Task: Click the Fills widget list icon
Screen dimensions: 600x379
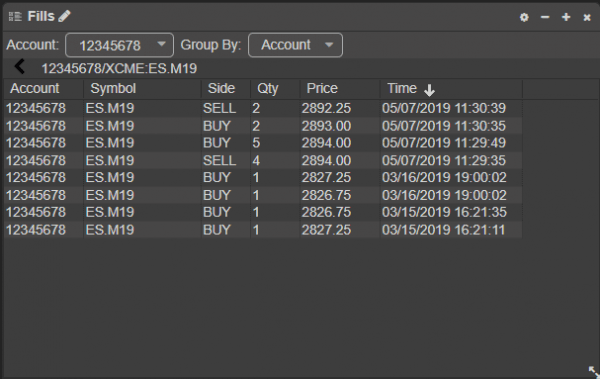Action: point(15,17)
